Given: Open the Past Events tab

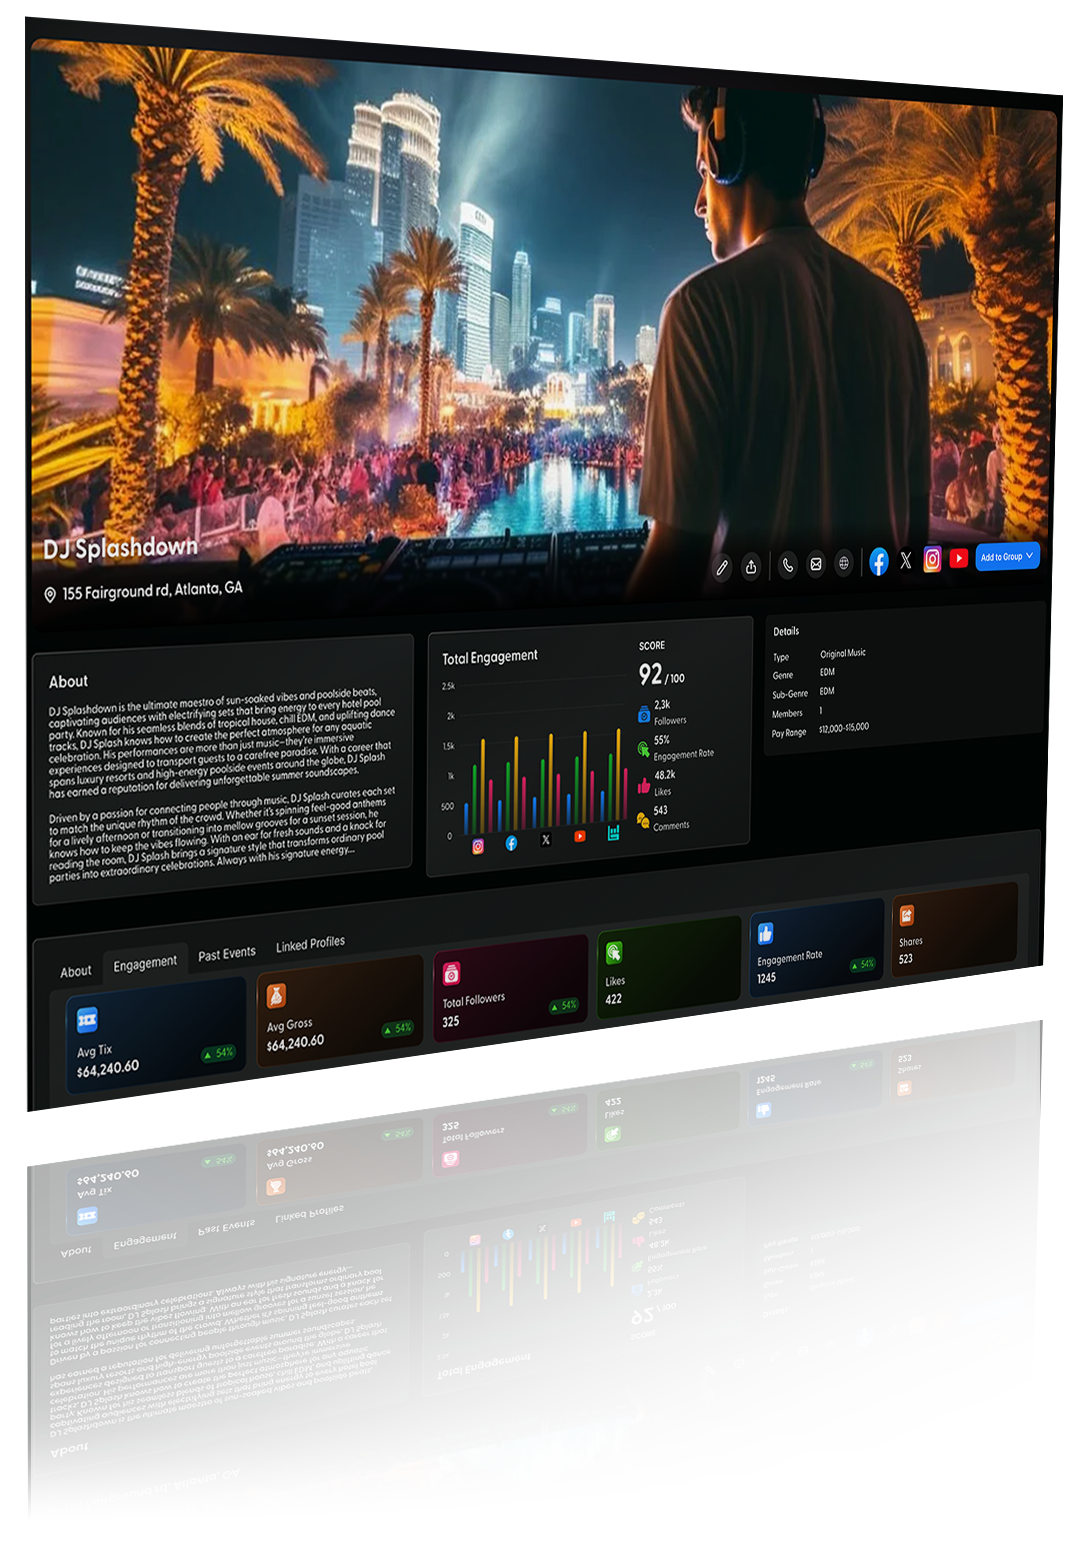Looking at the screenshot, I should [x=227, y=954].
